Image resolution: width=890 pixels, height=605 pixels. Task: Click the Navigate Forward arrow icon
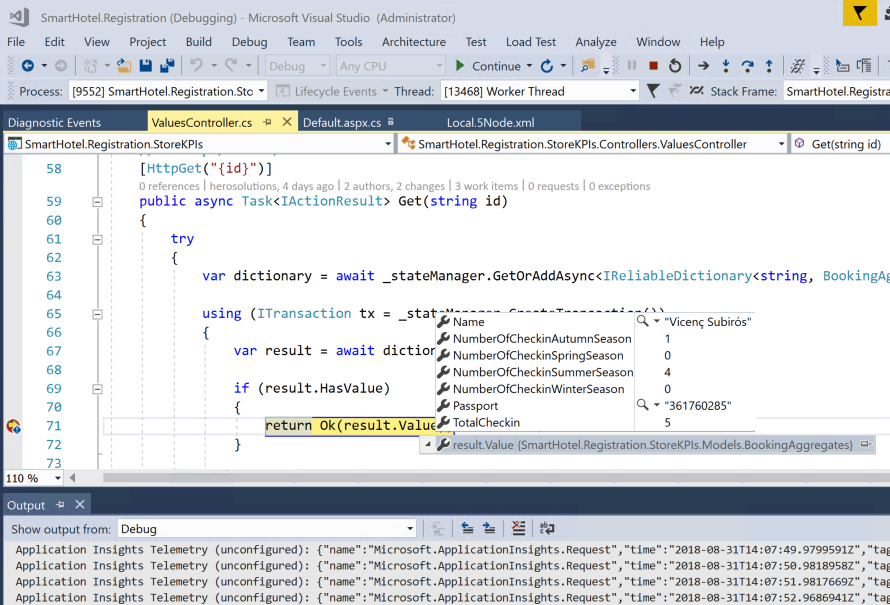click(x=61, y=66)
